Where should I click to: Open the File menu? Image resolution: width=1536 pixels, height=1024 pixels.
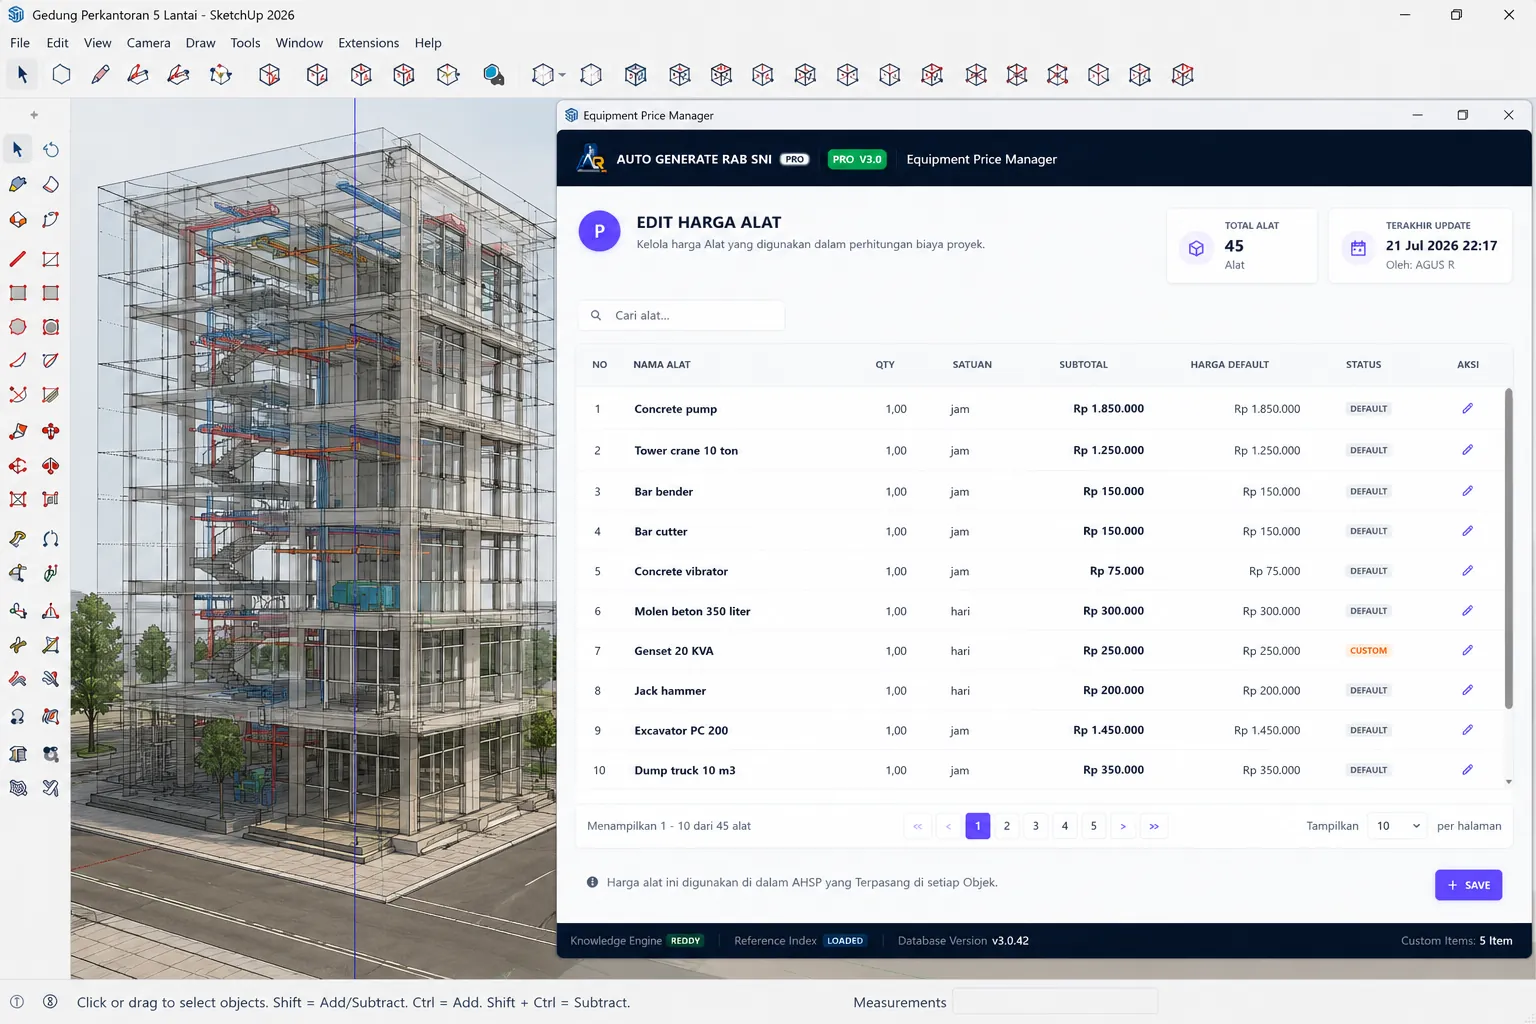[x=20, y=43]
